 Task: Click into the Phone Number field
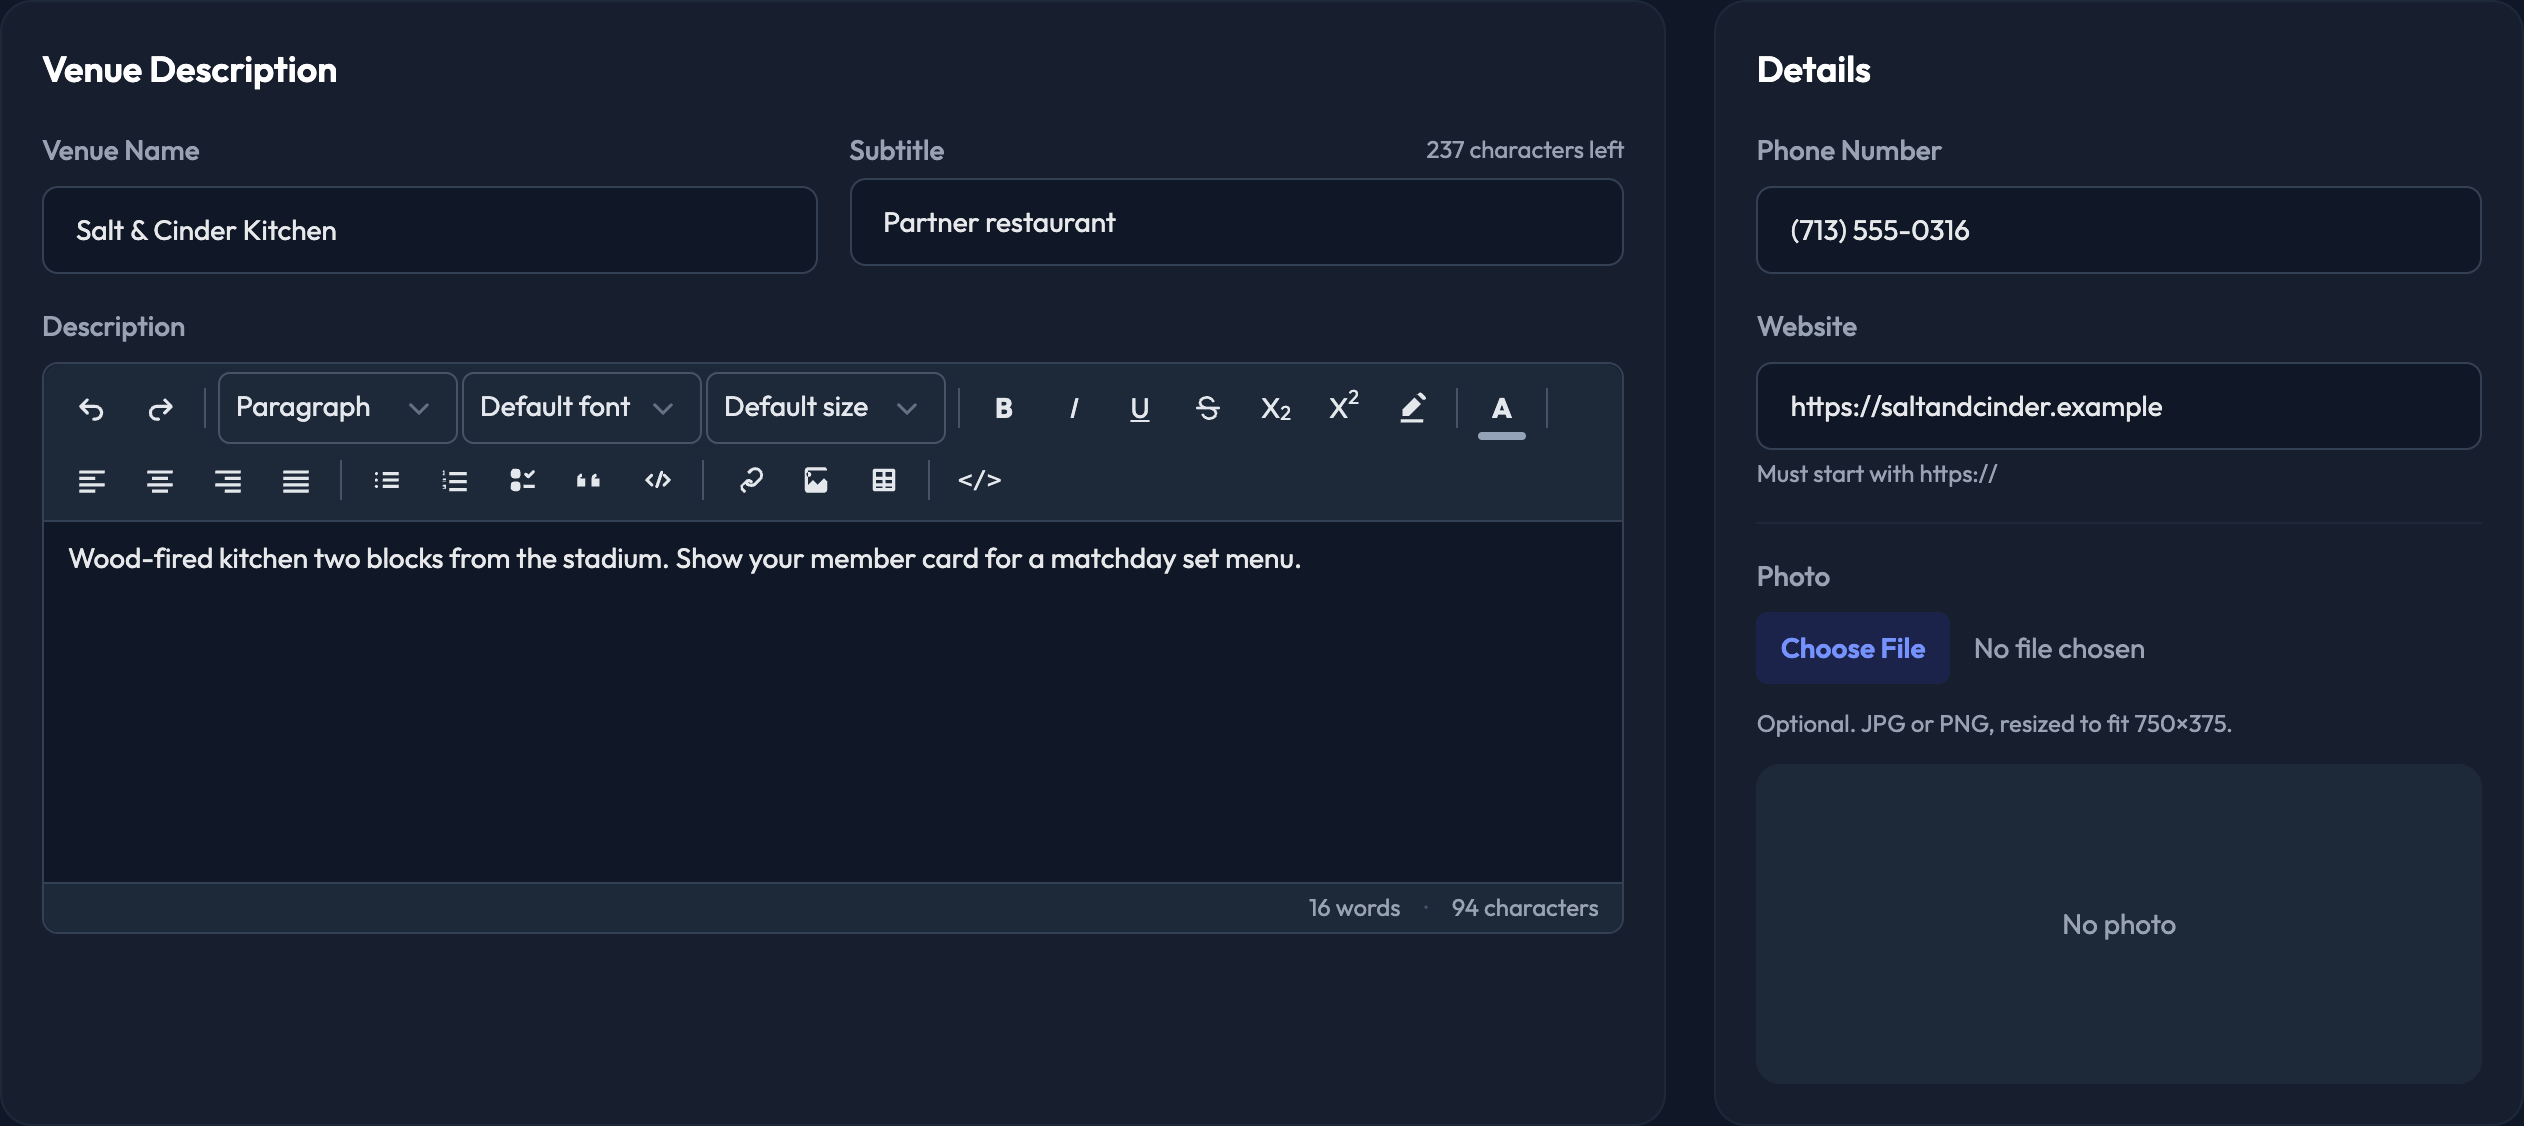coord(2118,230)
